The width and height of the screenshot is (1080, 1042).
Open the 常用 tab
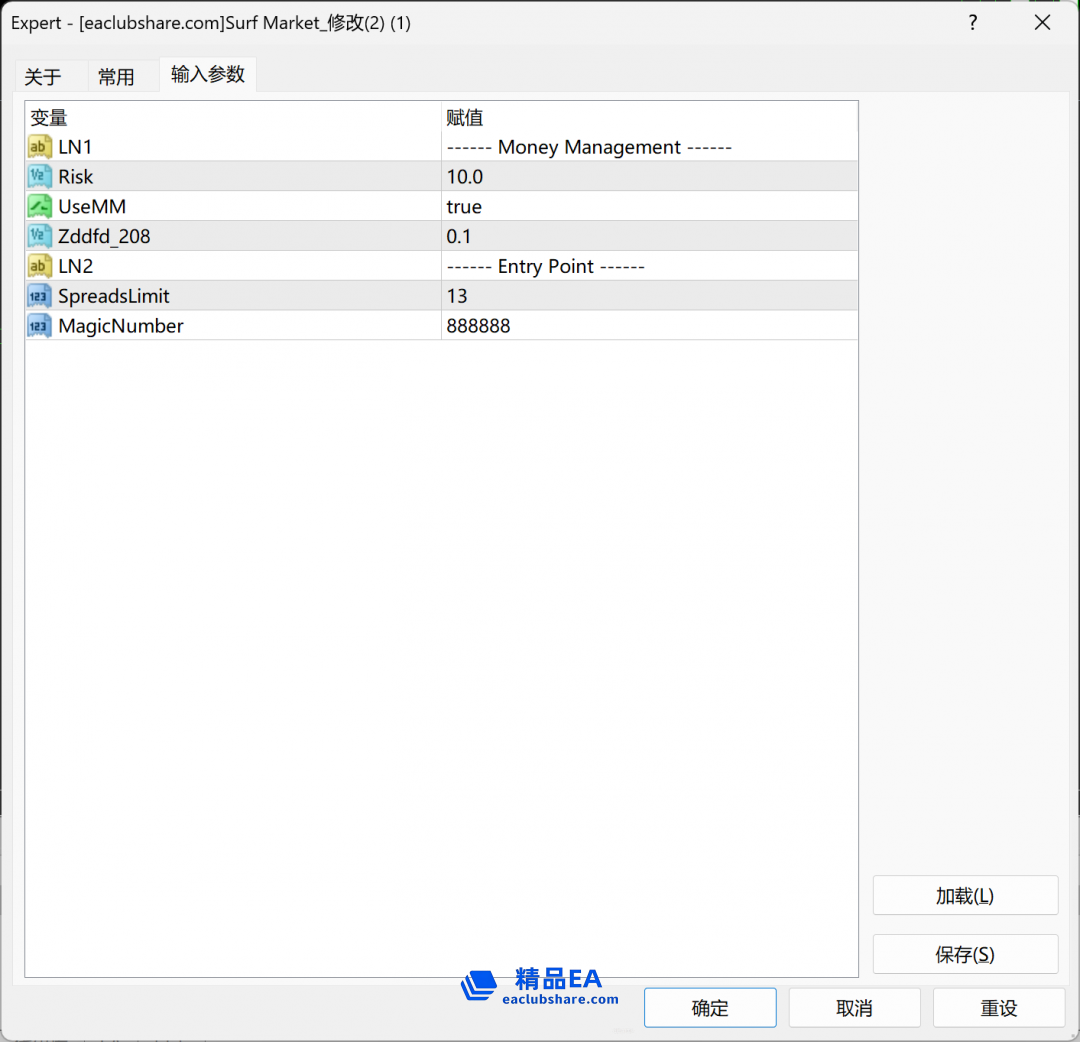[116, 77]
